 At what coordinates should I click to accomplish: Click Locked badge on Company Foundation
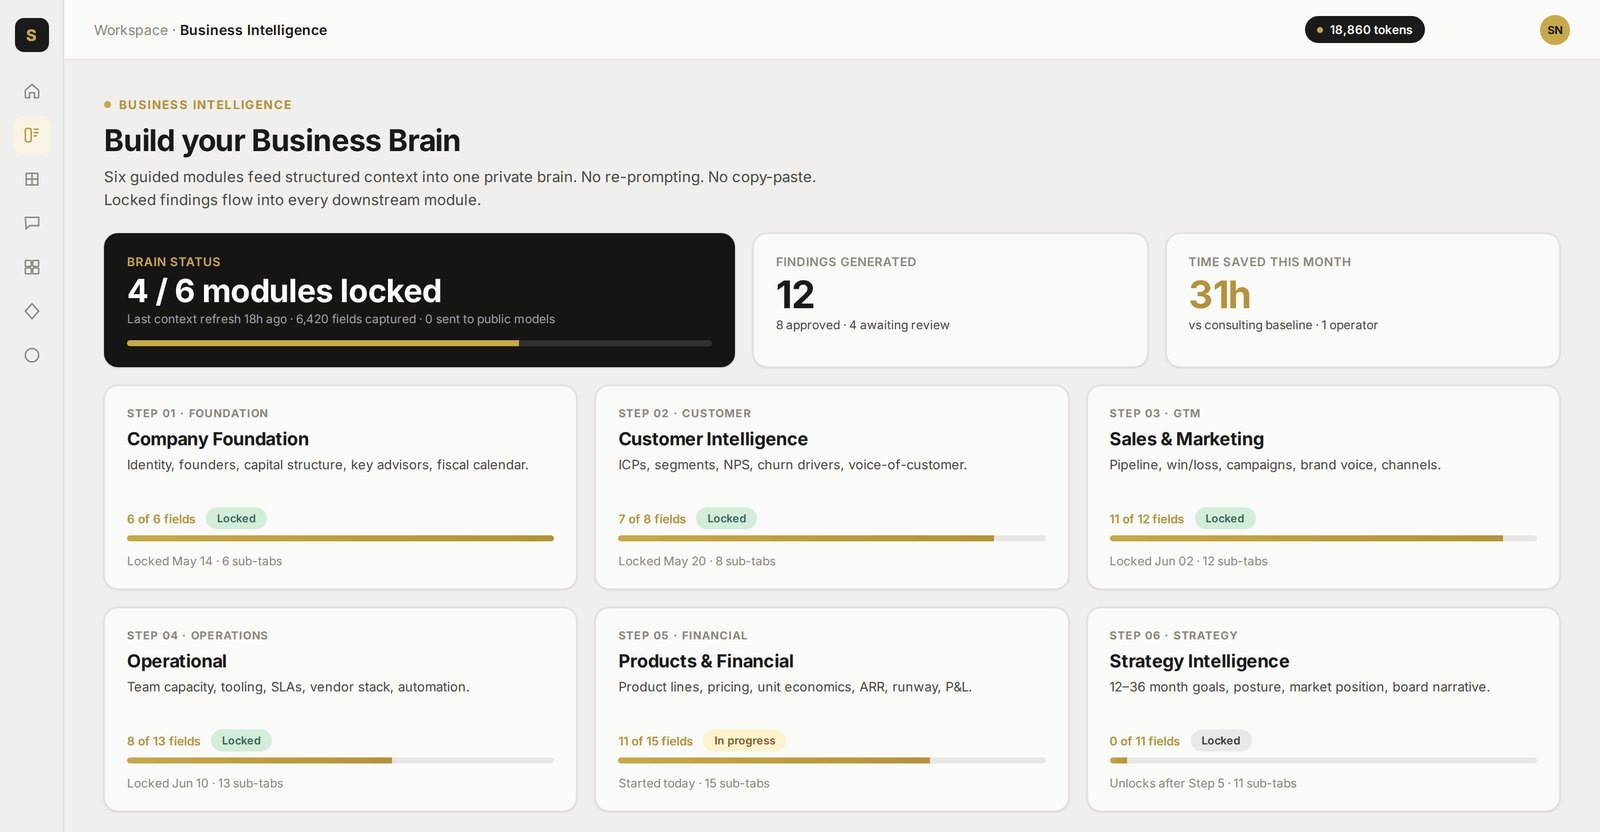click(236, 518)
